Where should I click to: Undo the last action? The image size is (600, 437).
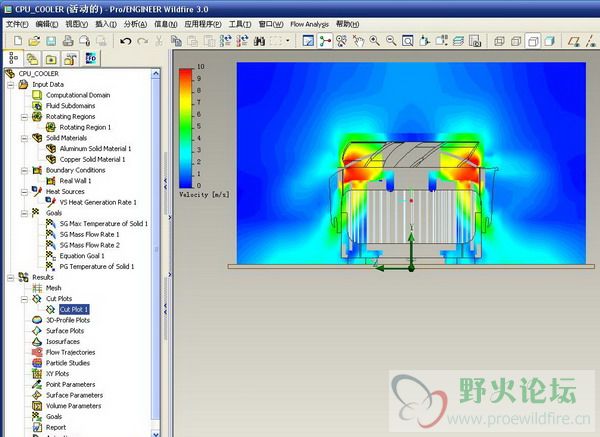pyautogui.click(x=126, y=41)
